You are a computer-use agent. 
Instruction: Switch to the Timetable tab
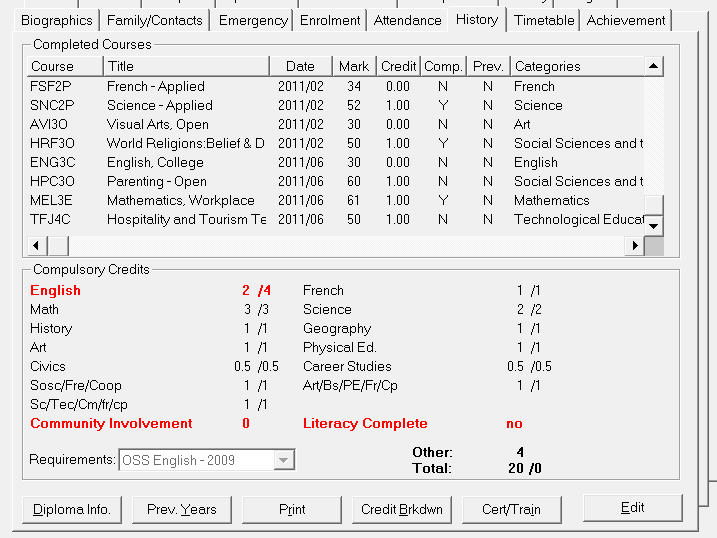pyautogui.click(x=544, y=20)
